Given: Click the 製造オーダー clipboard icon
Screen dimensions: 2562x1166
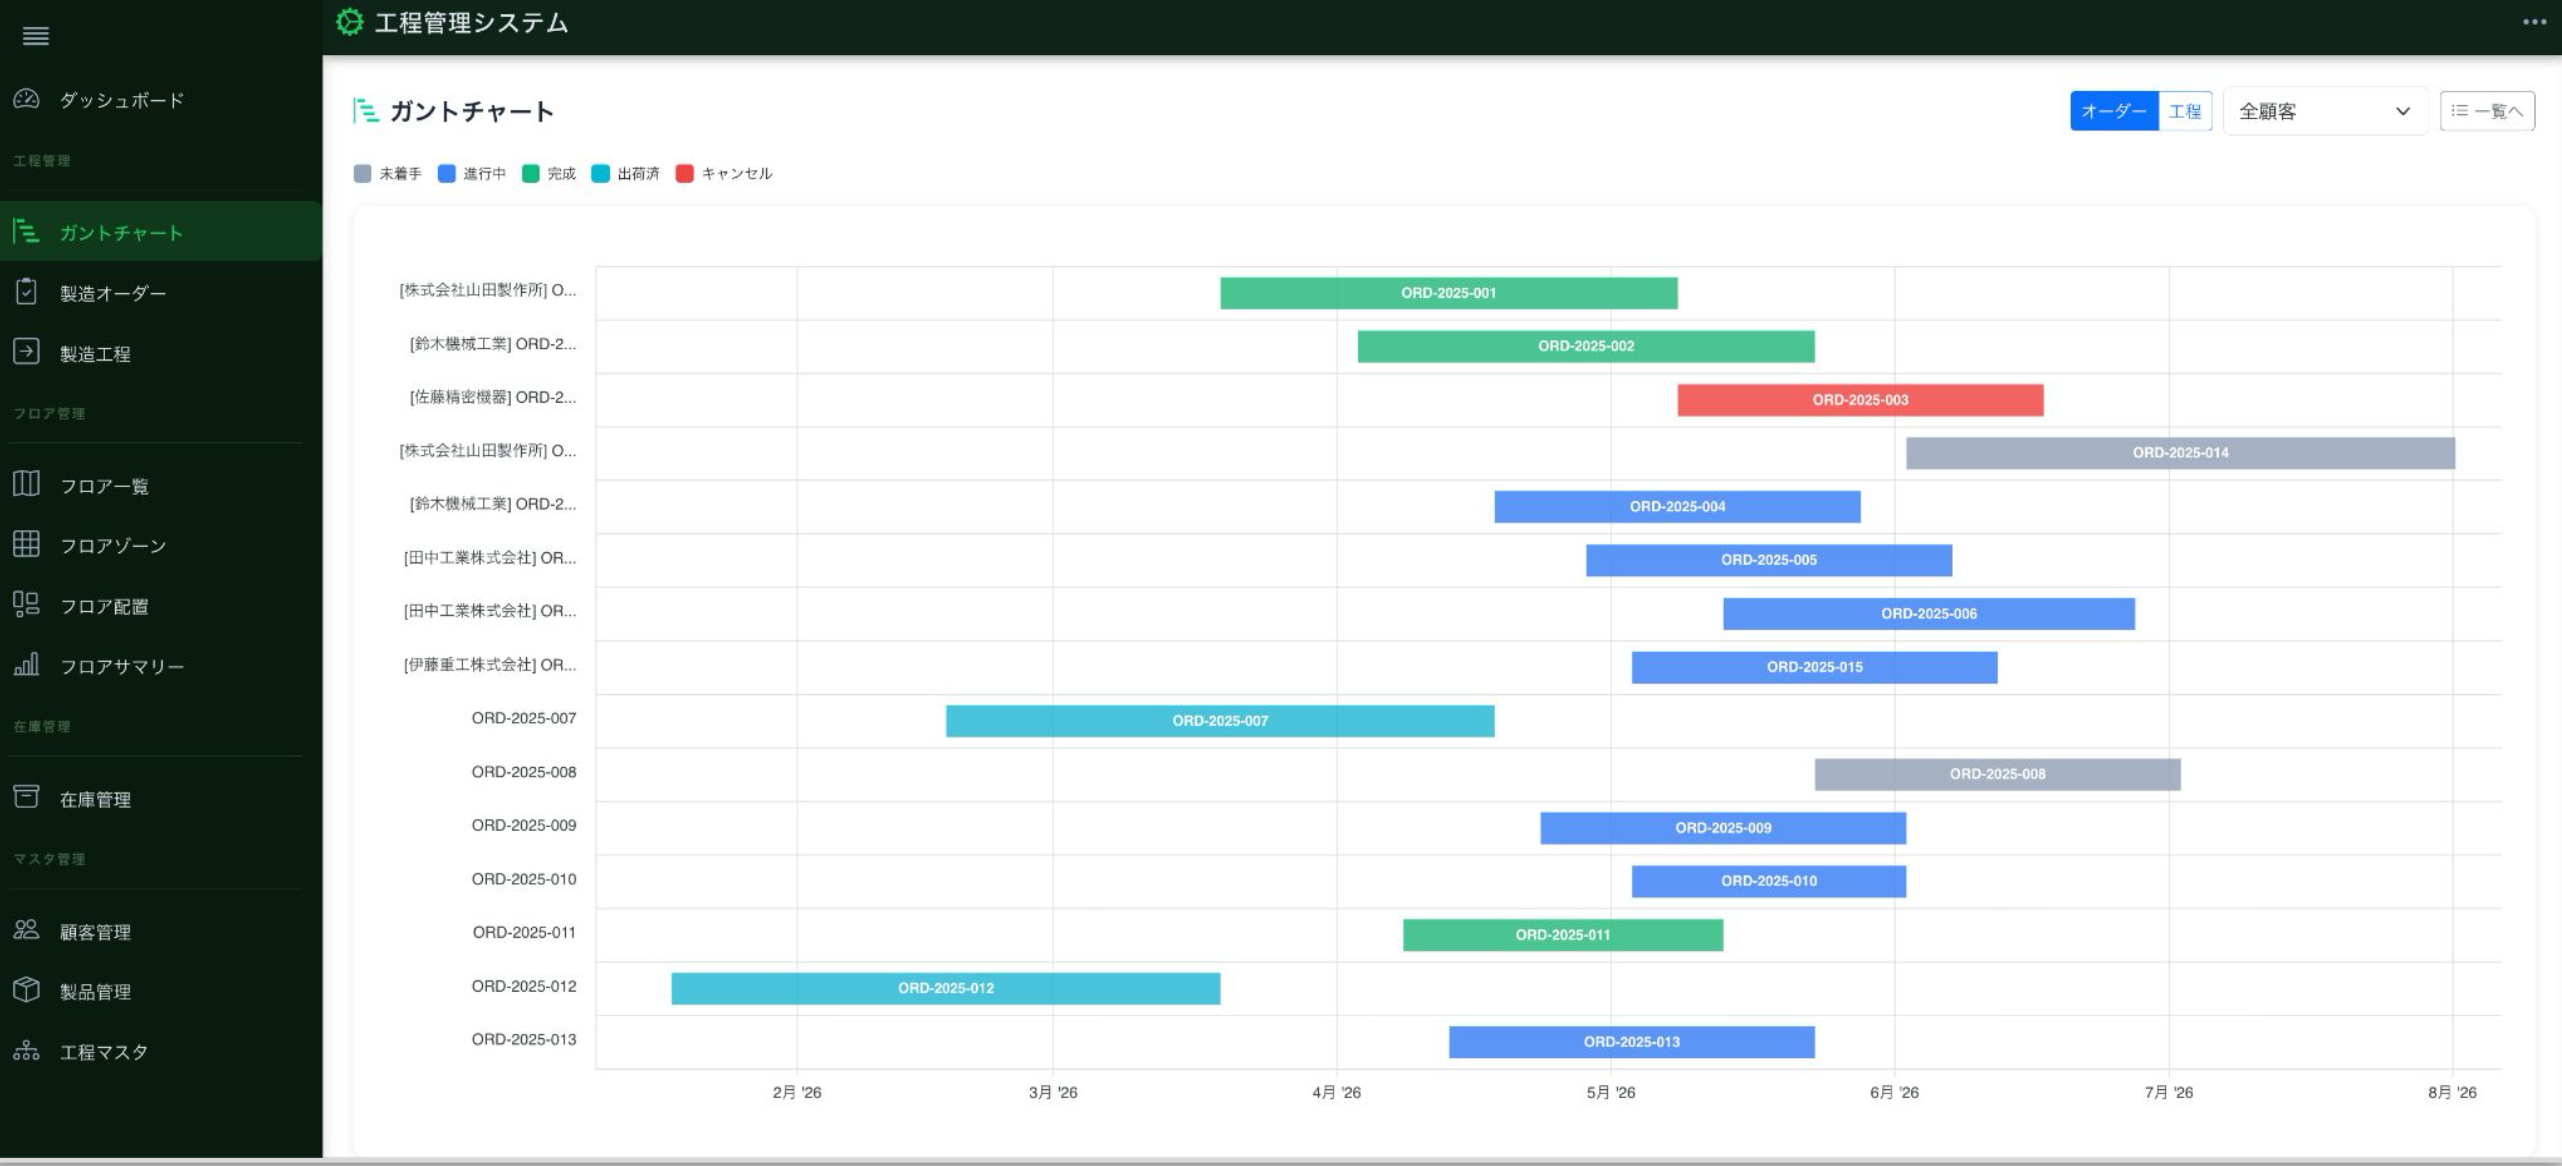Looking at the screenshot, I should (26, 291).
